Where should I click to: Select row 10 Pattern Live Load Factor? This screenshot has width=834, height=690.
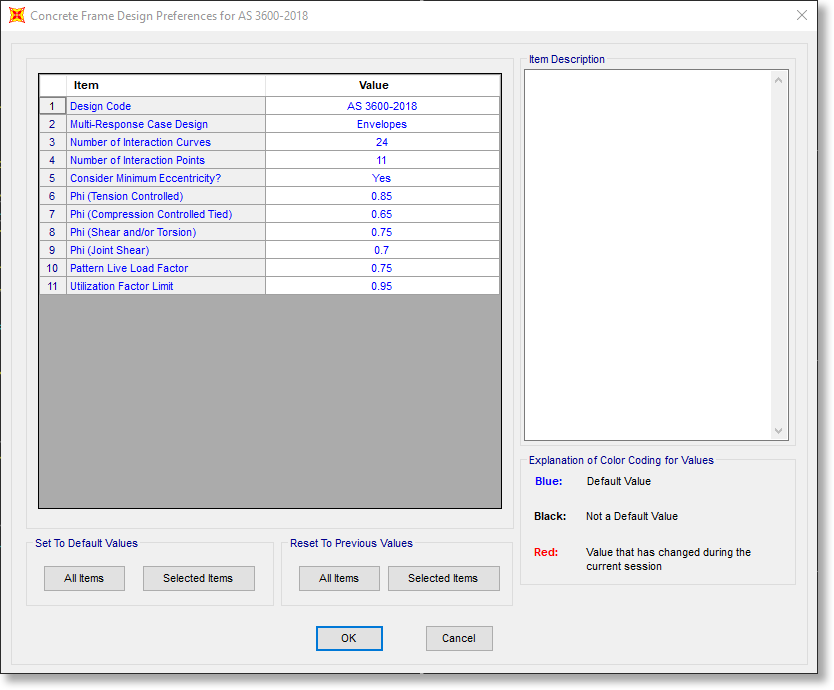(128, 268)
